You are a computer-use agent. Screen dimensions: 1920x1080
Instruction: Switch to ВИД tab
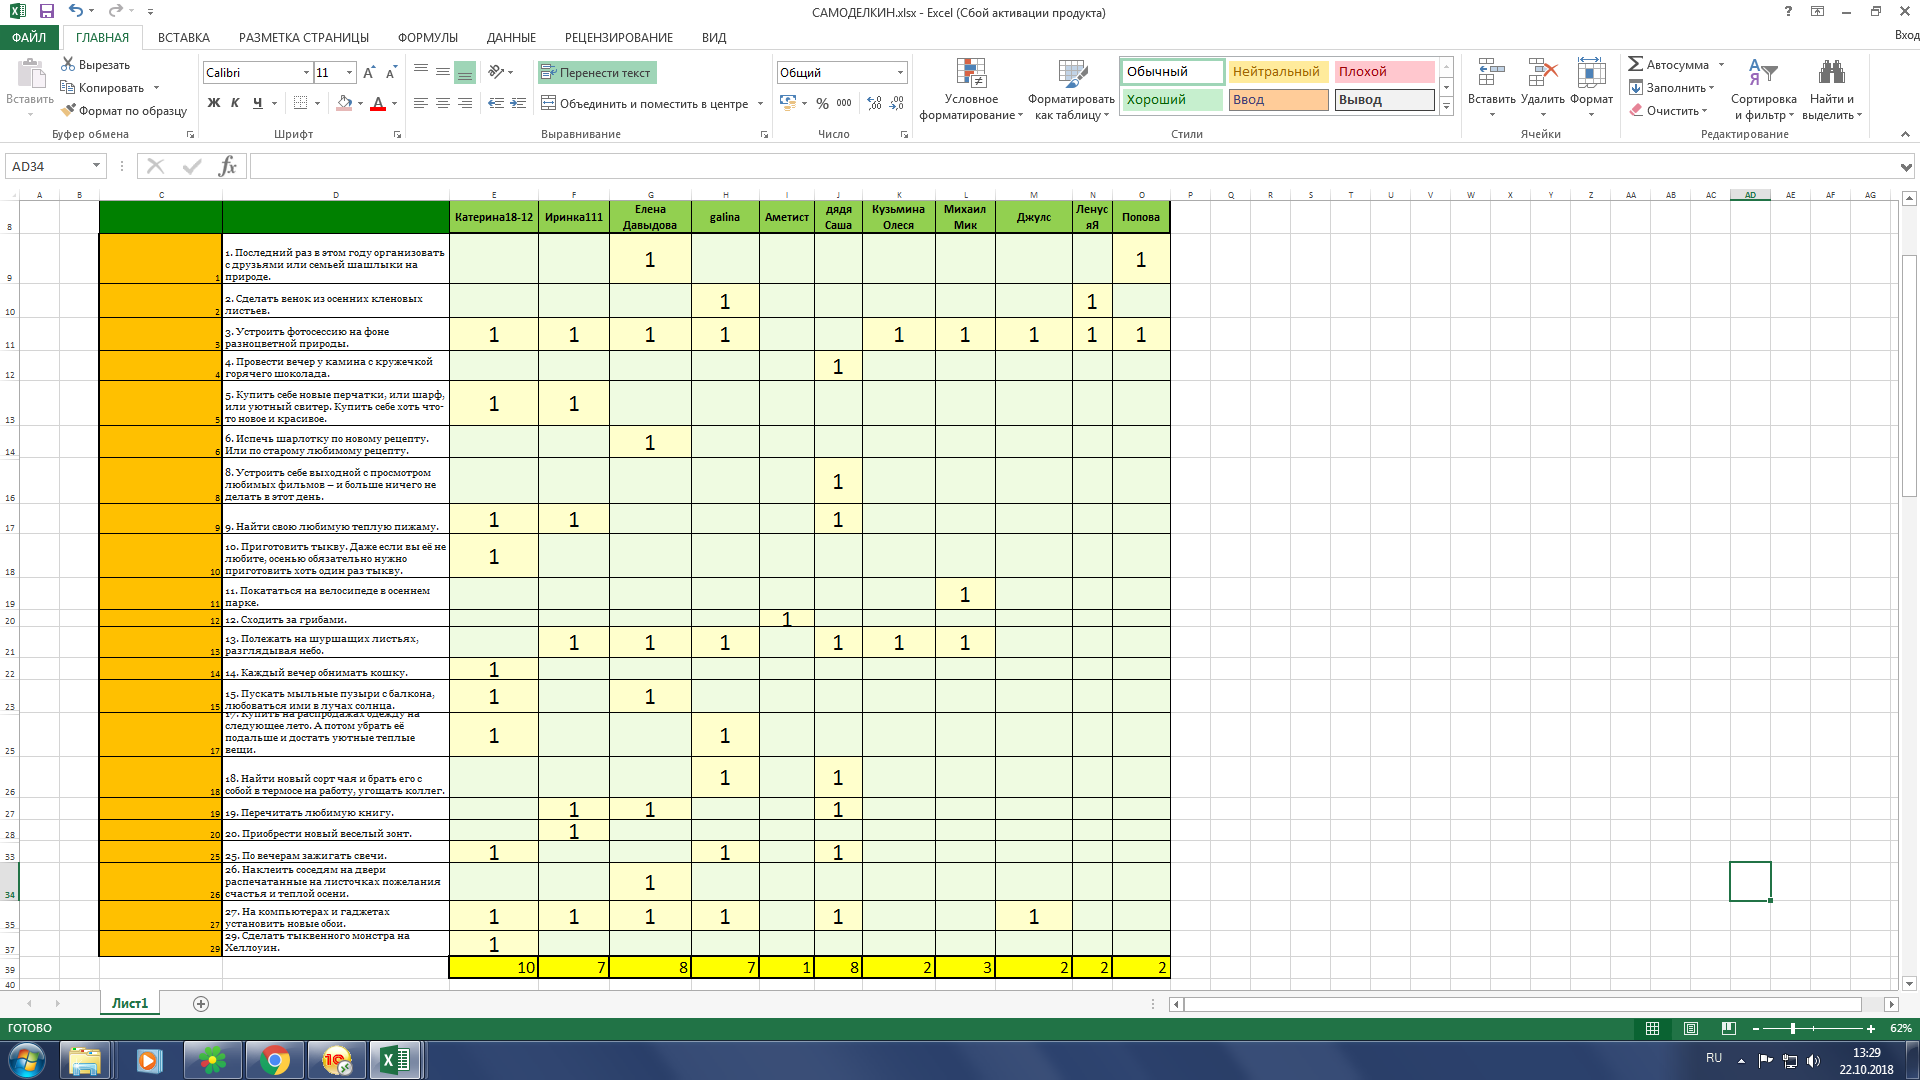(714, 37)
